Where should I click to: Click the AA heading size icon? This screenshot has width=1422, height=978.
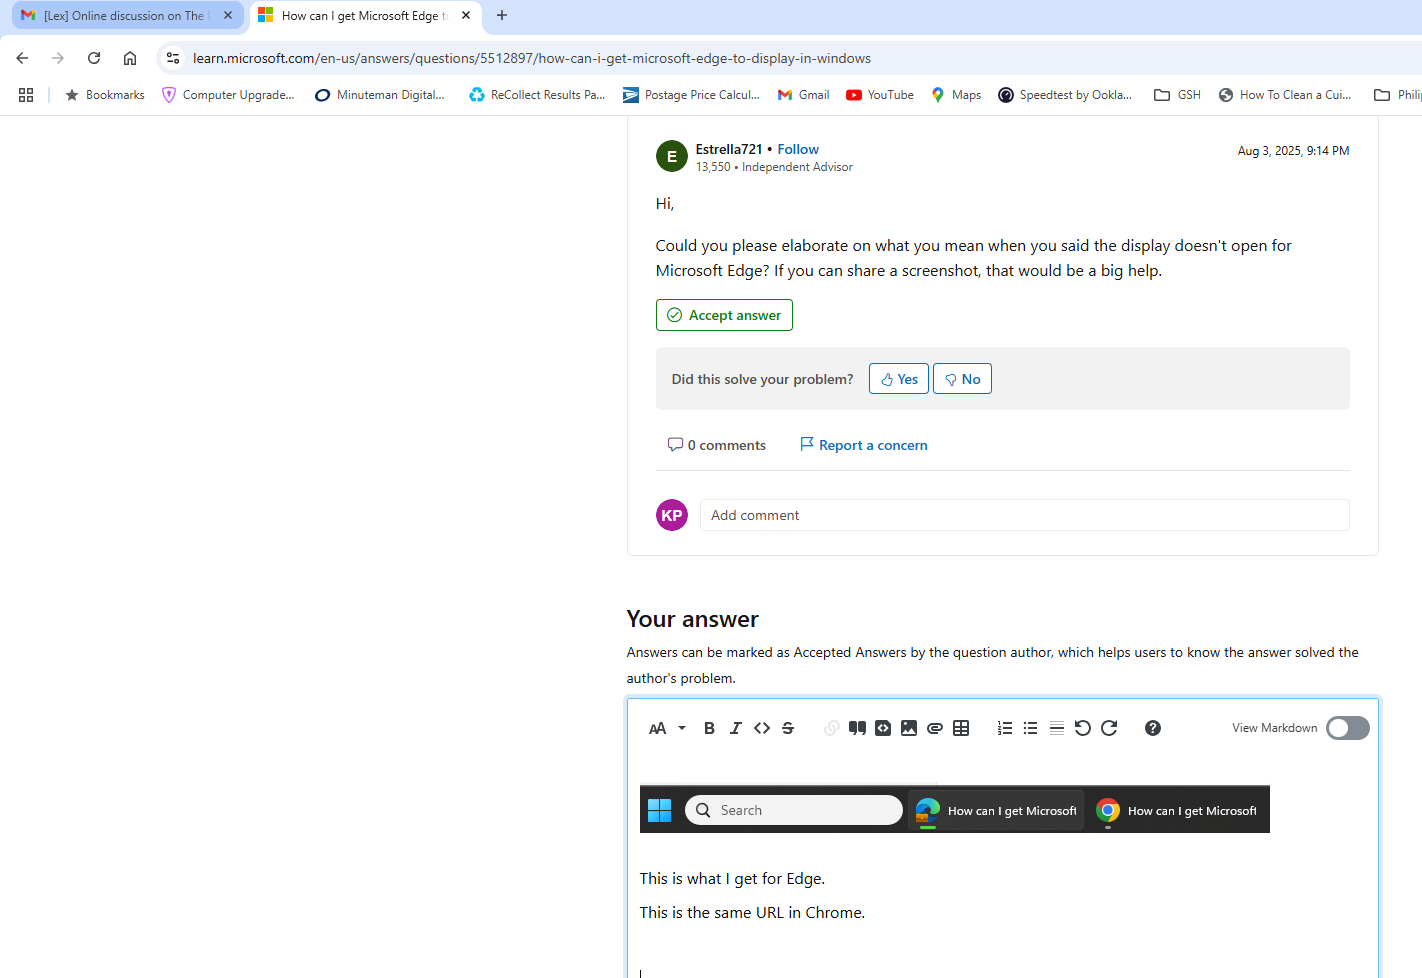657,728
